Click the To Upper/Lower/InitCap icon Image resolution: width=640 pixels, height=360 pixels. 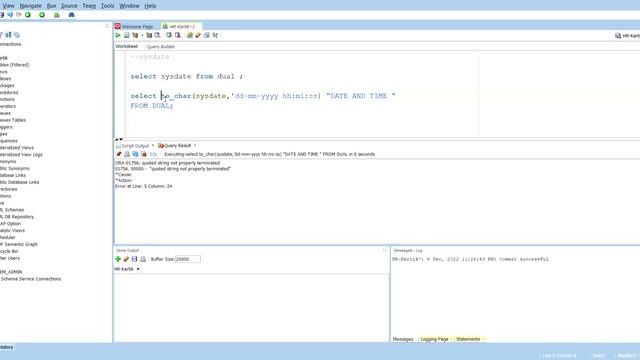coord(215,36)
